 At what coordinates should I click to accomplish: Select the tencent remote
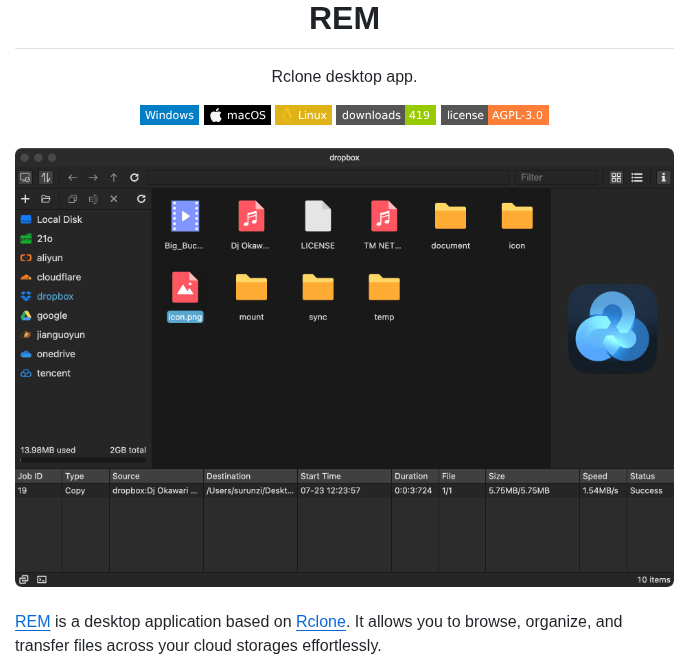pos(83,373)
